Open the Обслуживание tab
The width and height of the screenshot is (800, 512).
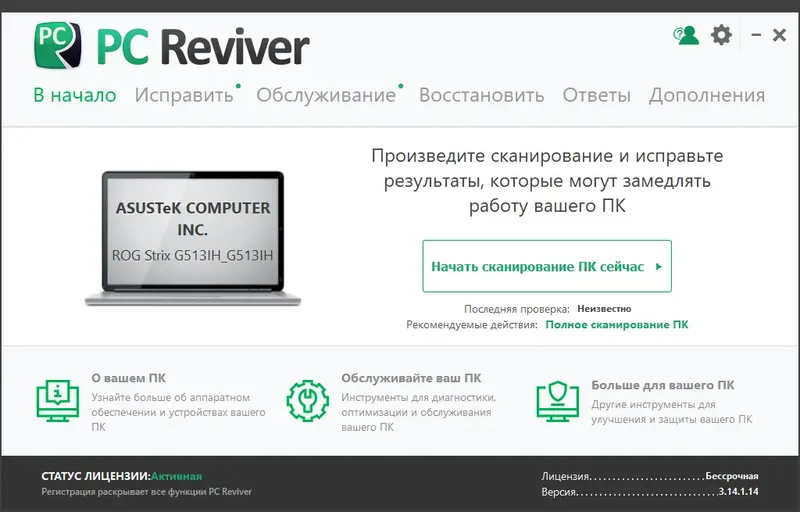tap(326, 95)
